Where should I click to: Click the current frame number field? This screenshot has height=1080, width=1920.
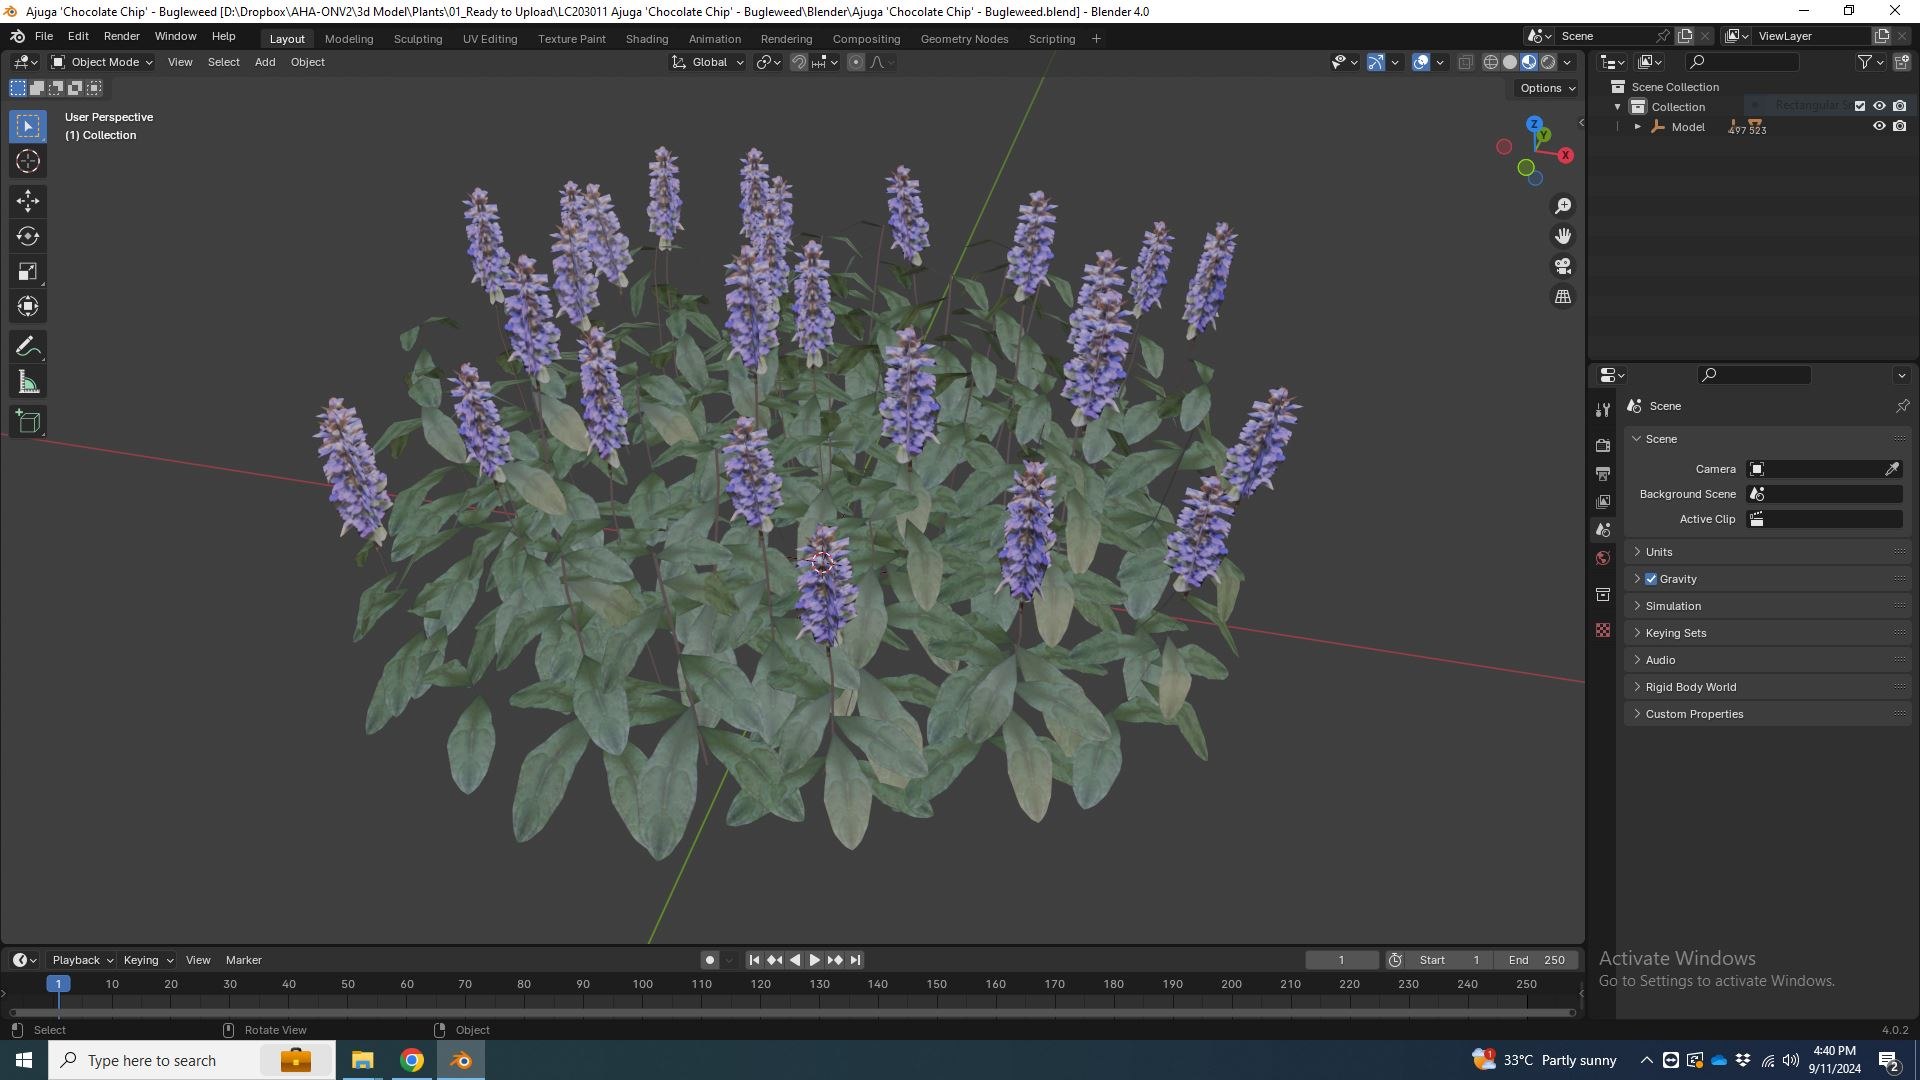pos(1341,960)
